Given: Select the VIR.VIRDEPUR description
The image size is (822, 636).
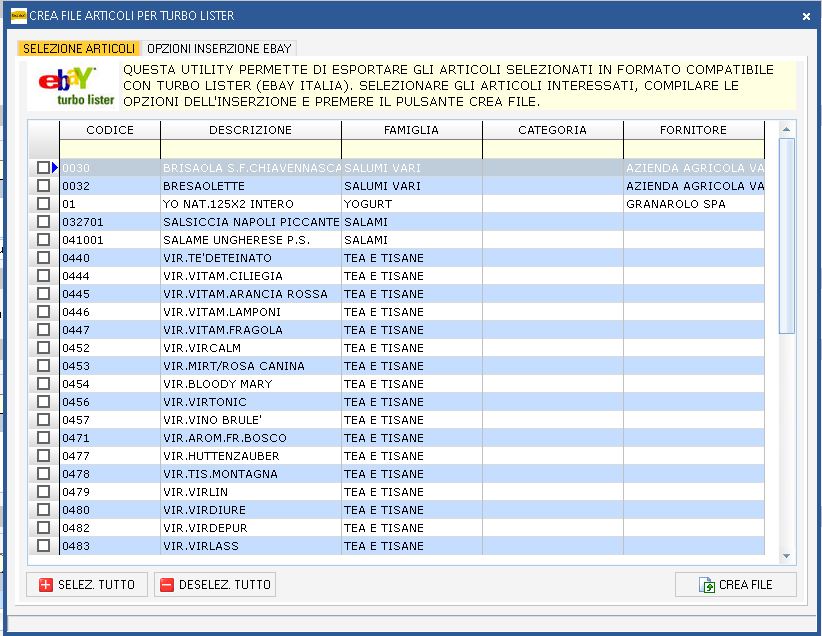Looking at the screenshot, I should (x=251, y=527).
